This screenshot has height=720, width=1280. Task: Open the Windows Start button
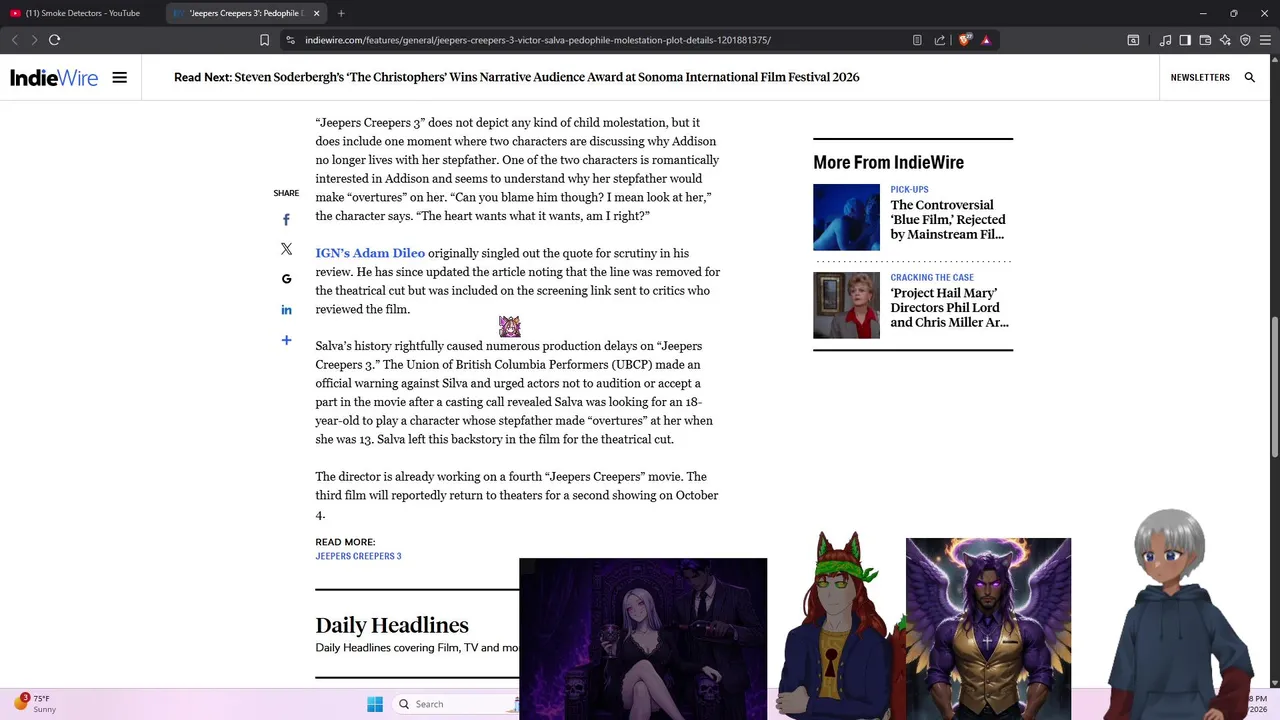375,704
